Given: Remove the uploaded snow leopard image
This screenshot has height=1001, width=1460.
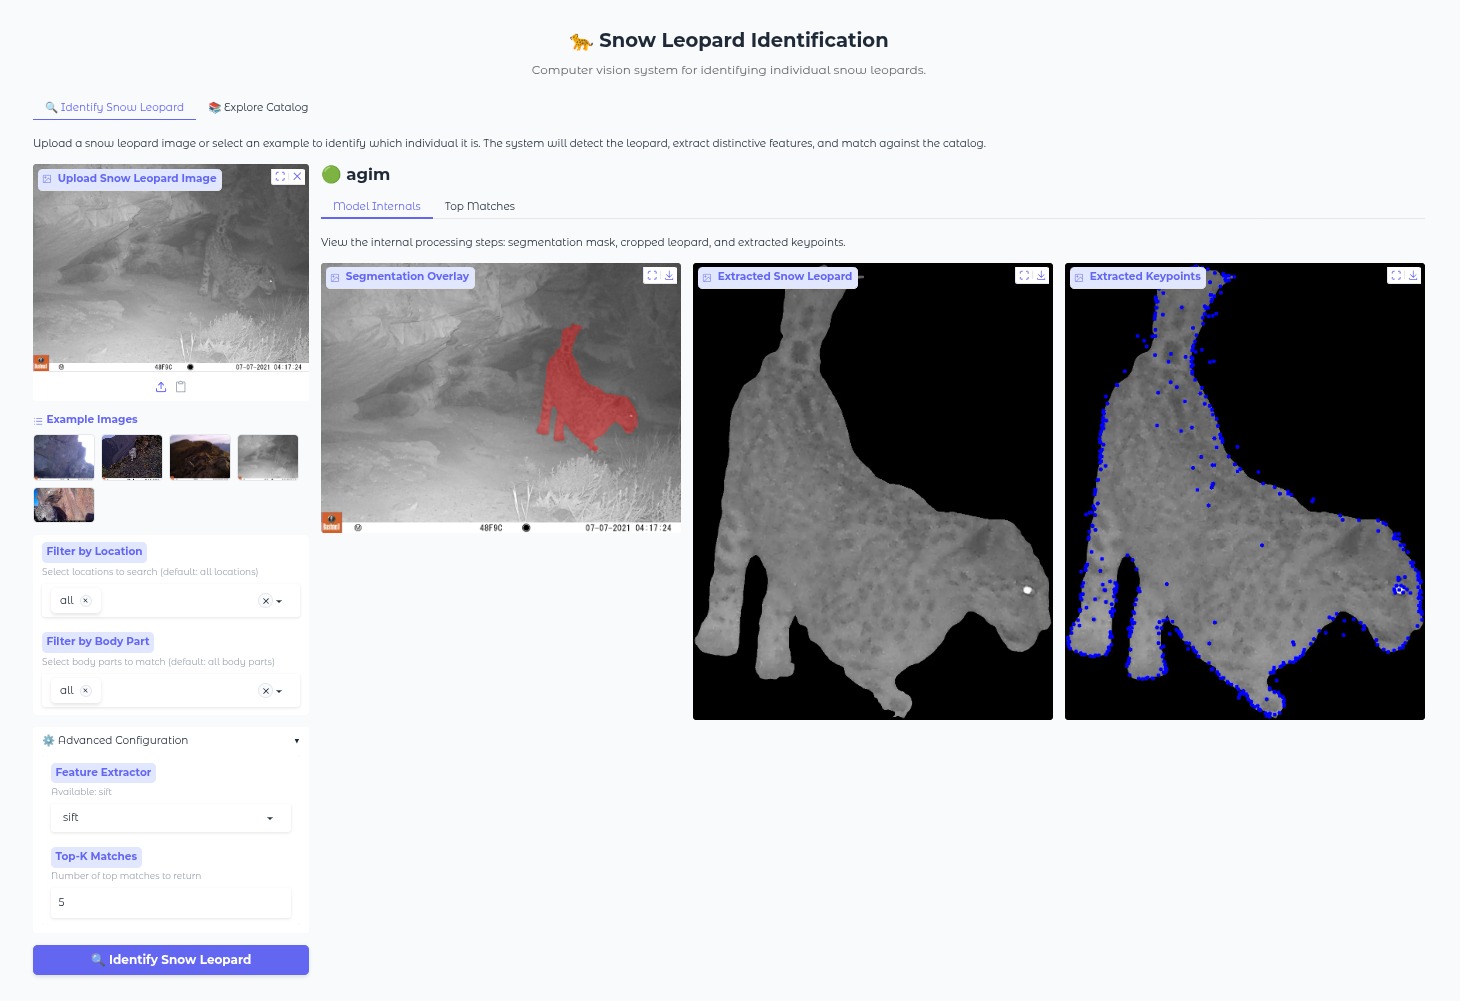Looking at the screenshot, I should coord(297,177).
